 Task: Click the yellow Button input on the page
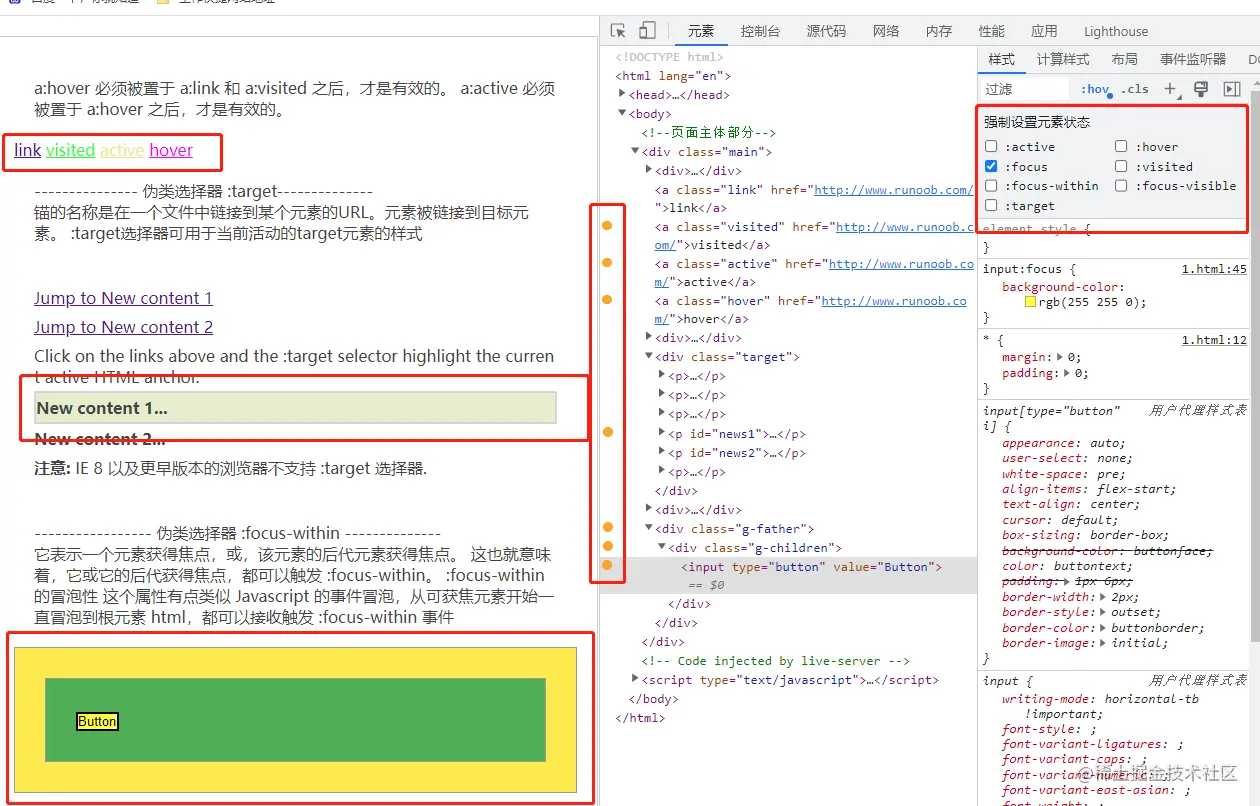pos(96,721)
